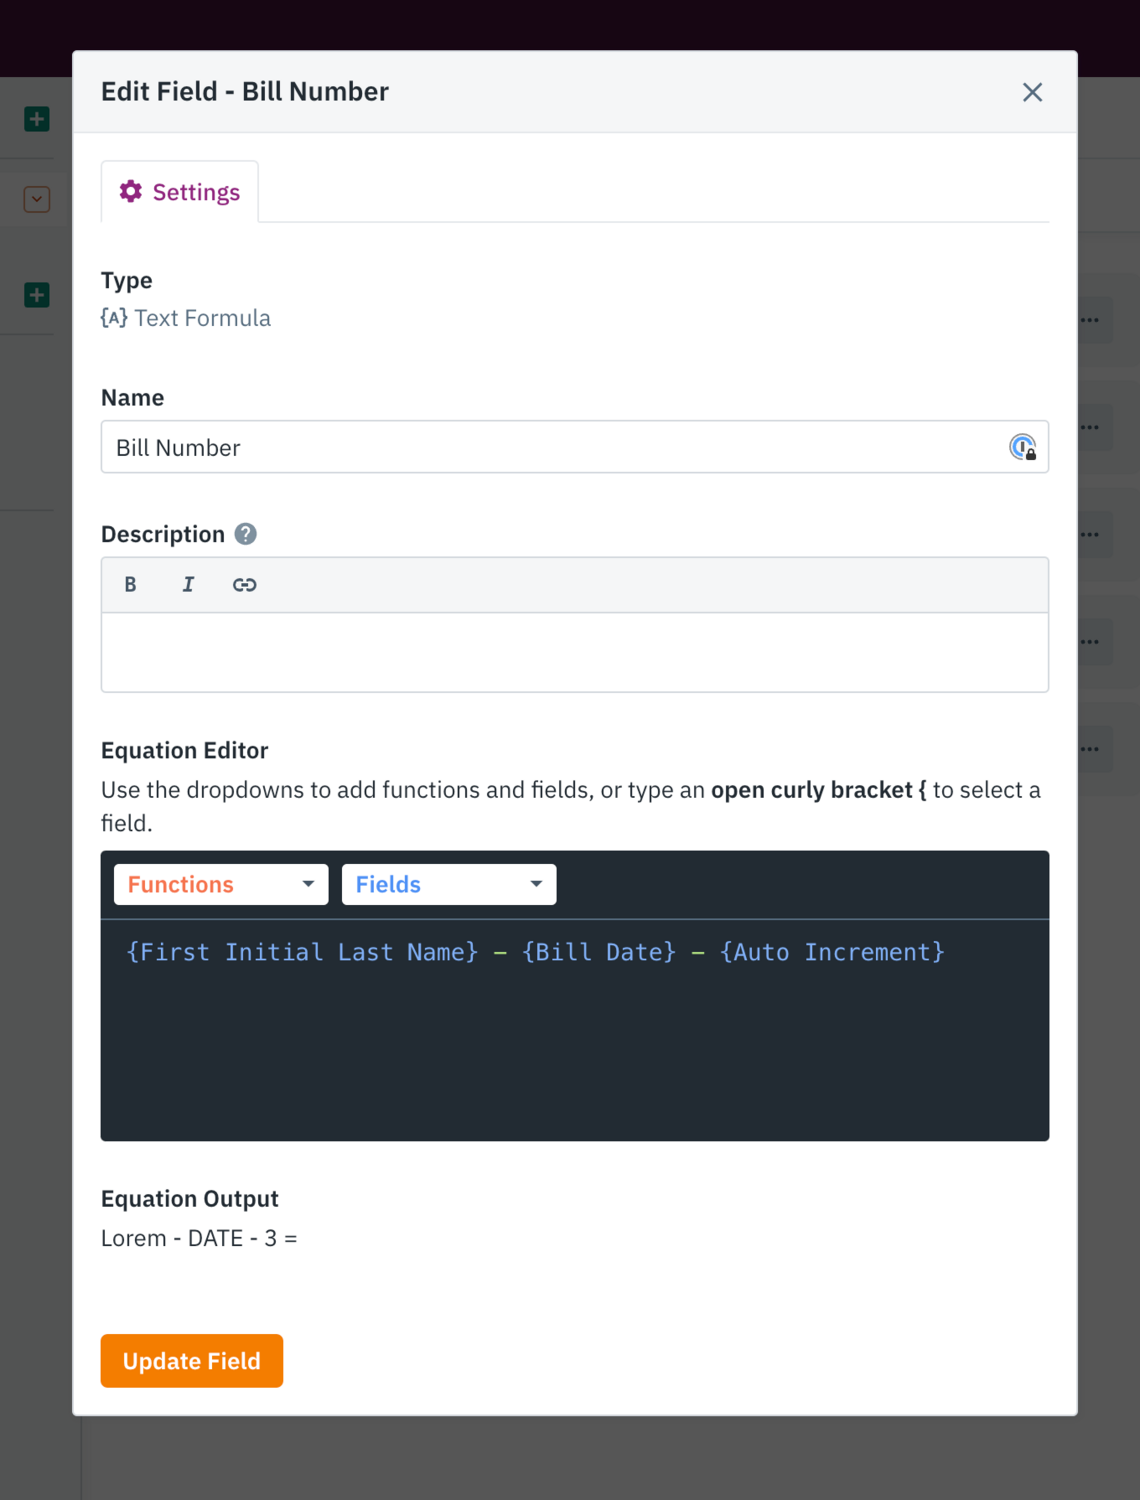The image size is (1140, 1500).
Task: Click the {Auto Increment} field token
Action: pyautogui.click(x=832, y=952)
